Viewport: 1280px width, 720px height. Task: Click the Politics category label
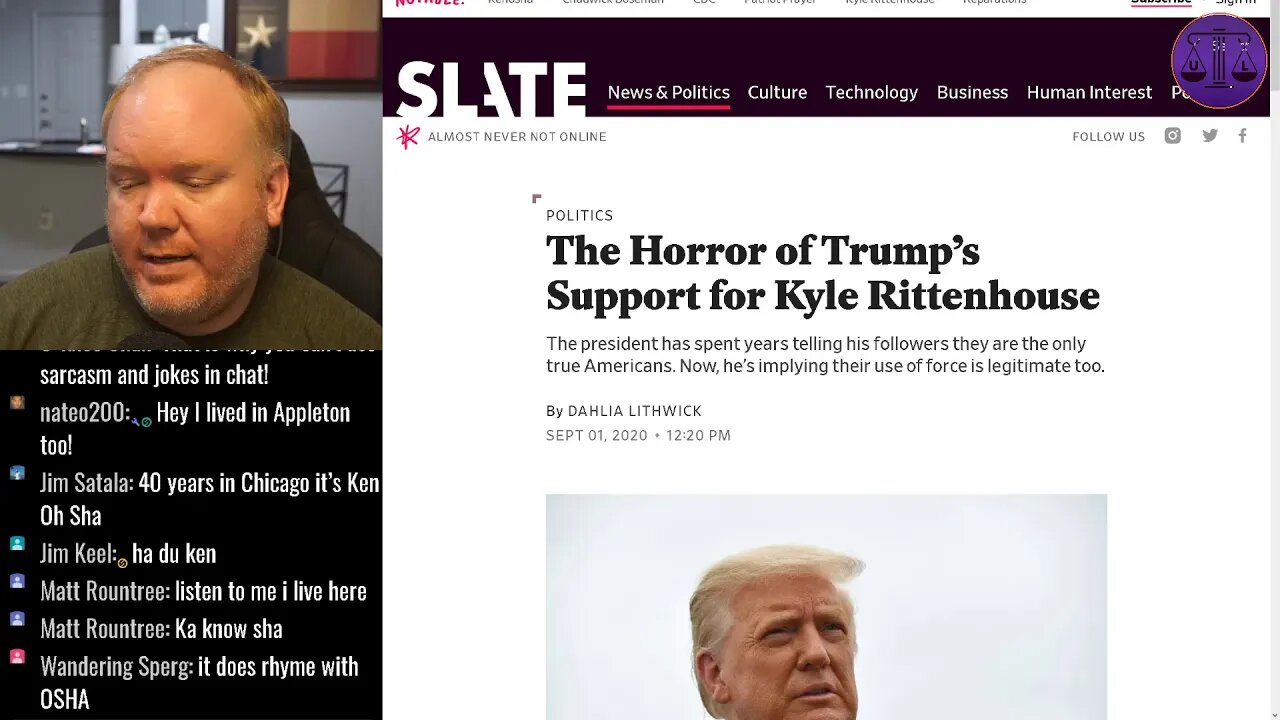click(579, 215)
